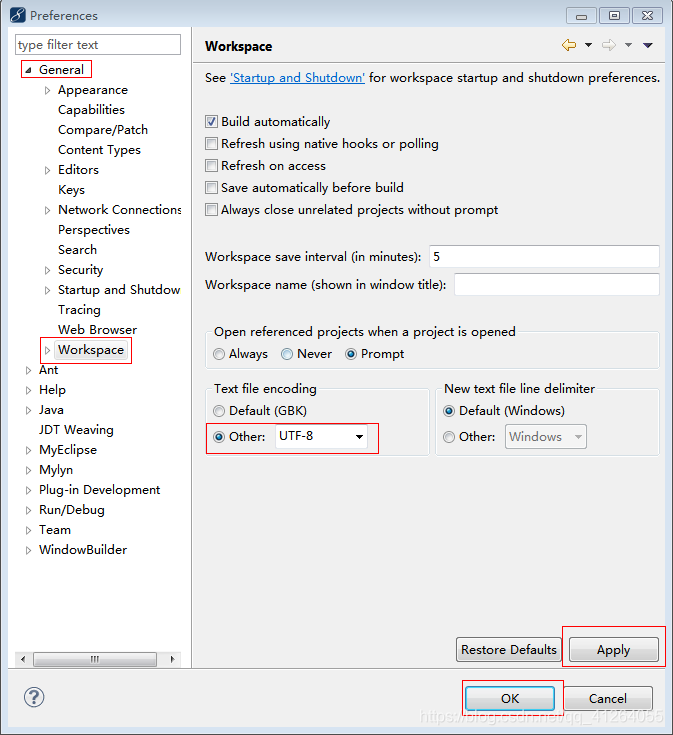
Task: Select Compare/Patch in the tree
Action: [x=103, y=130]
